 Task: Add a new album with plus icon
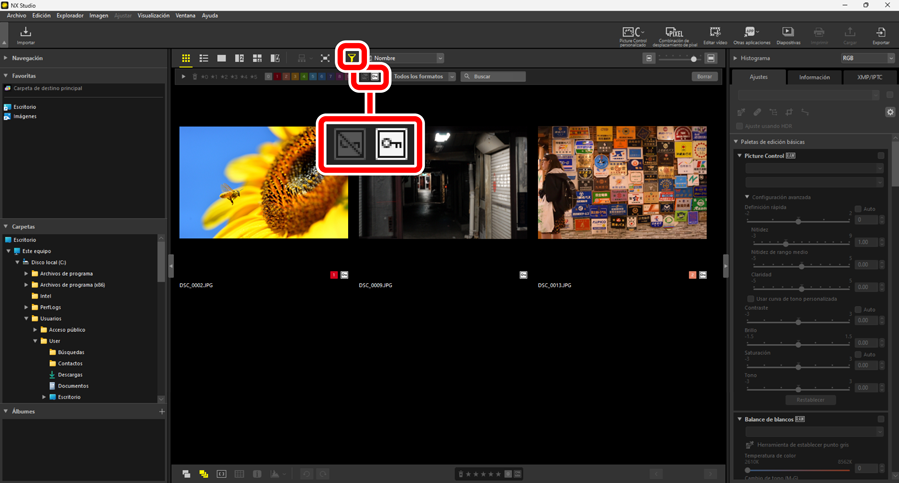coord(162,411)
